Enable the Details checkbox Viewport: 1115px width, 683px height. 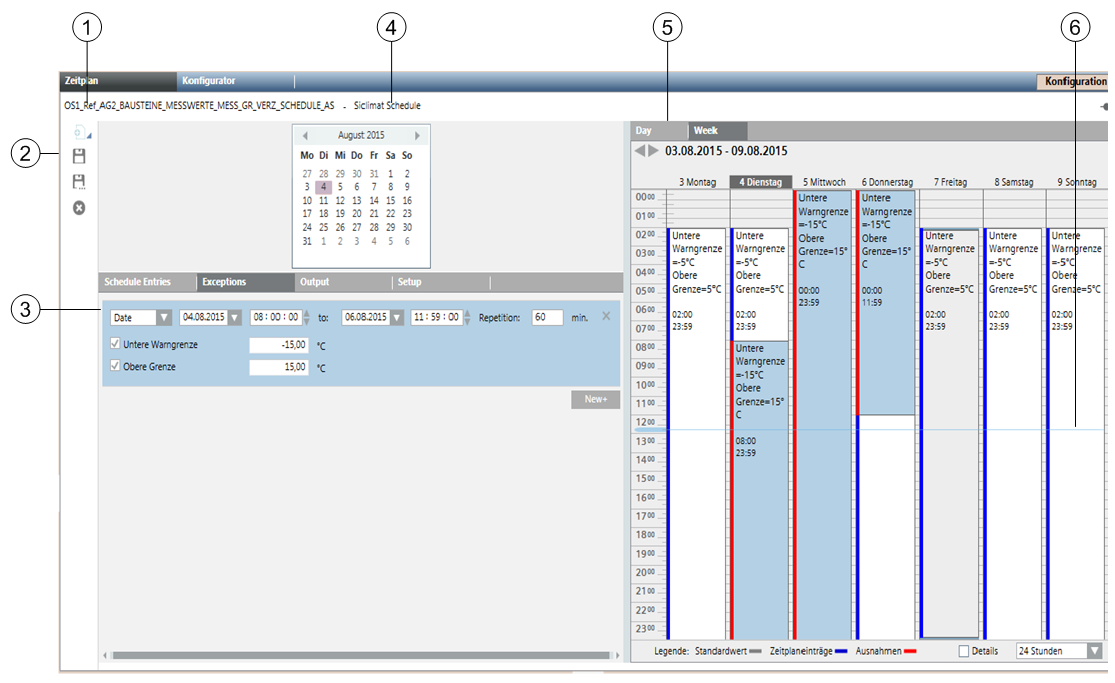coord(964,651)
